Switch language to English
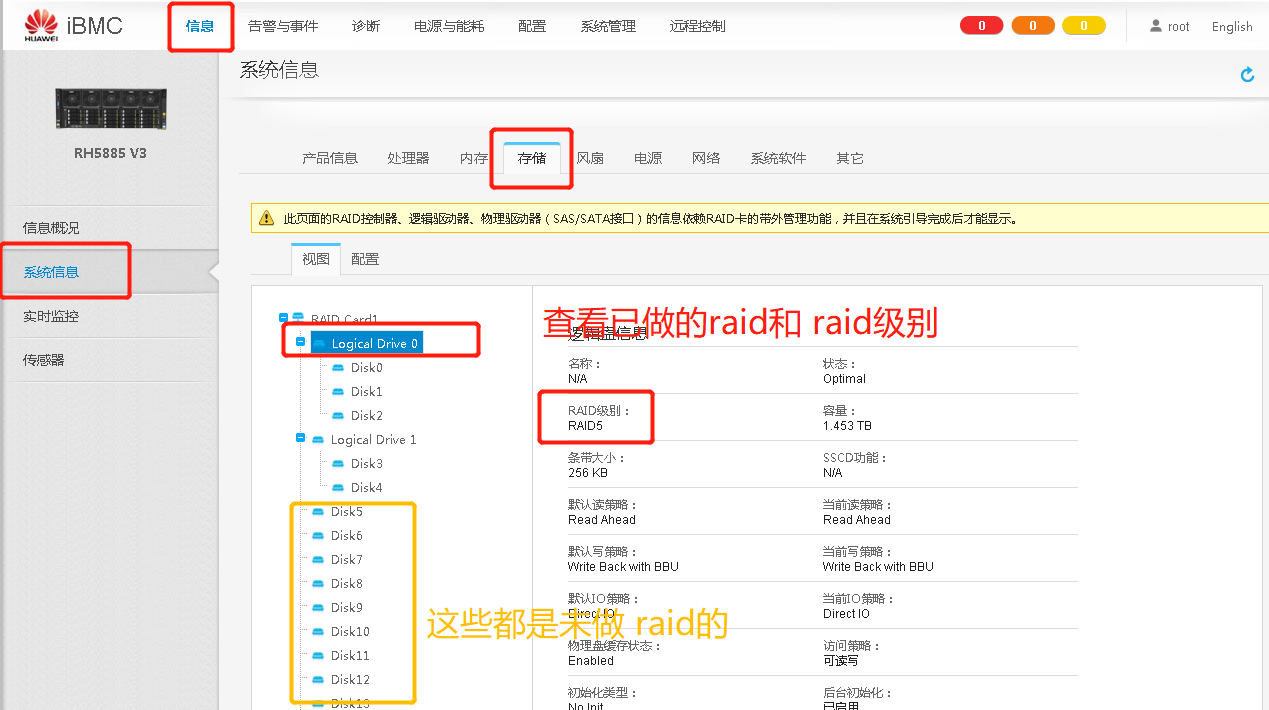The image size is (1269, 710). (x=1232, y=27)
